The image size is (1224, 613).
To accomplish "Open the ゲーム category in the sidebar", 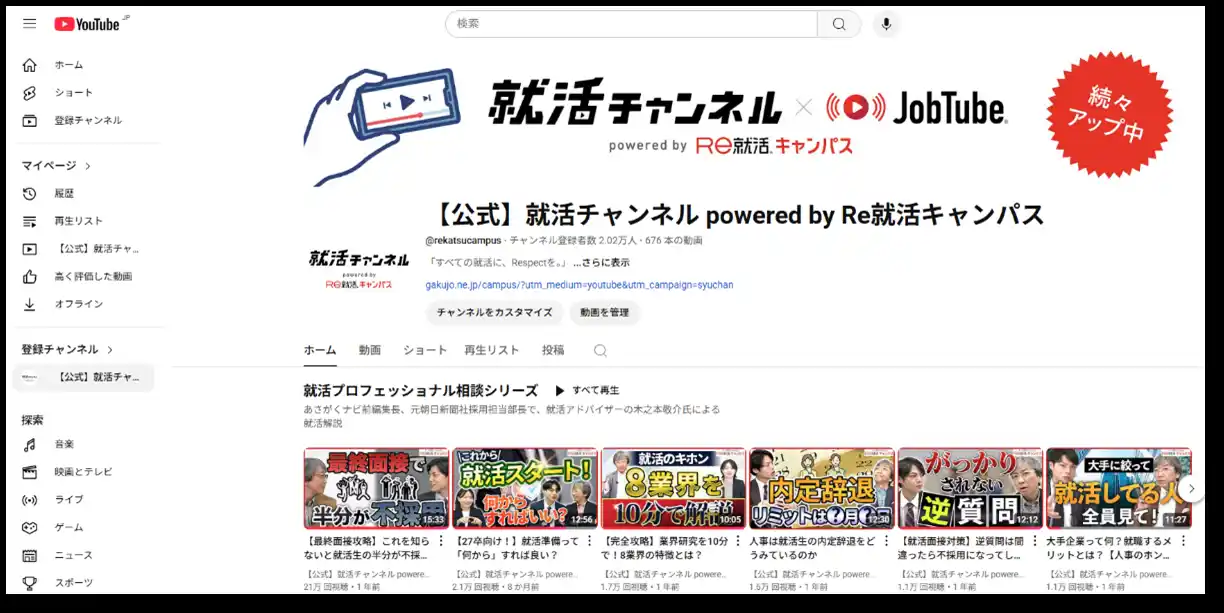I will 30,527.
